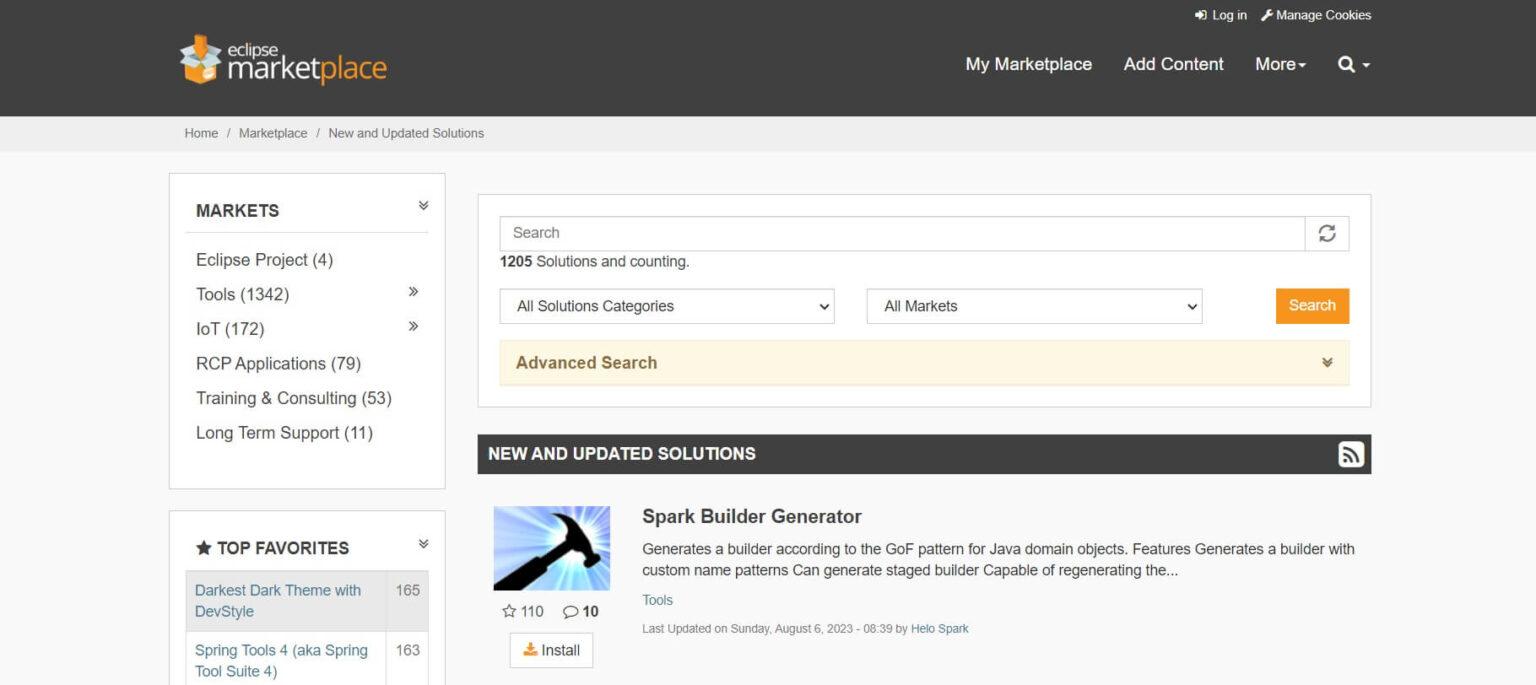The width and height of the screenshot is (1536, 685).
Task: Open comments bubble for Spark Builder Generator
Action: coord(571,611)
